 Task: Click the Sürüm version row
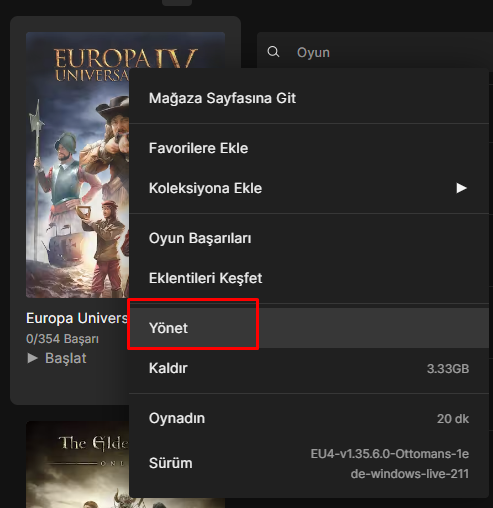pyautogui.click(x=309, y=463)
